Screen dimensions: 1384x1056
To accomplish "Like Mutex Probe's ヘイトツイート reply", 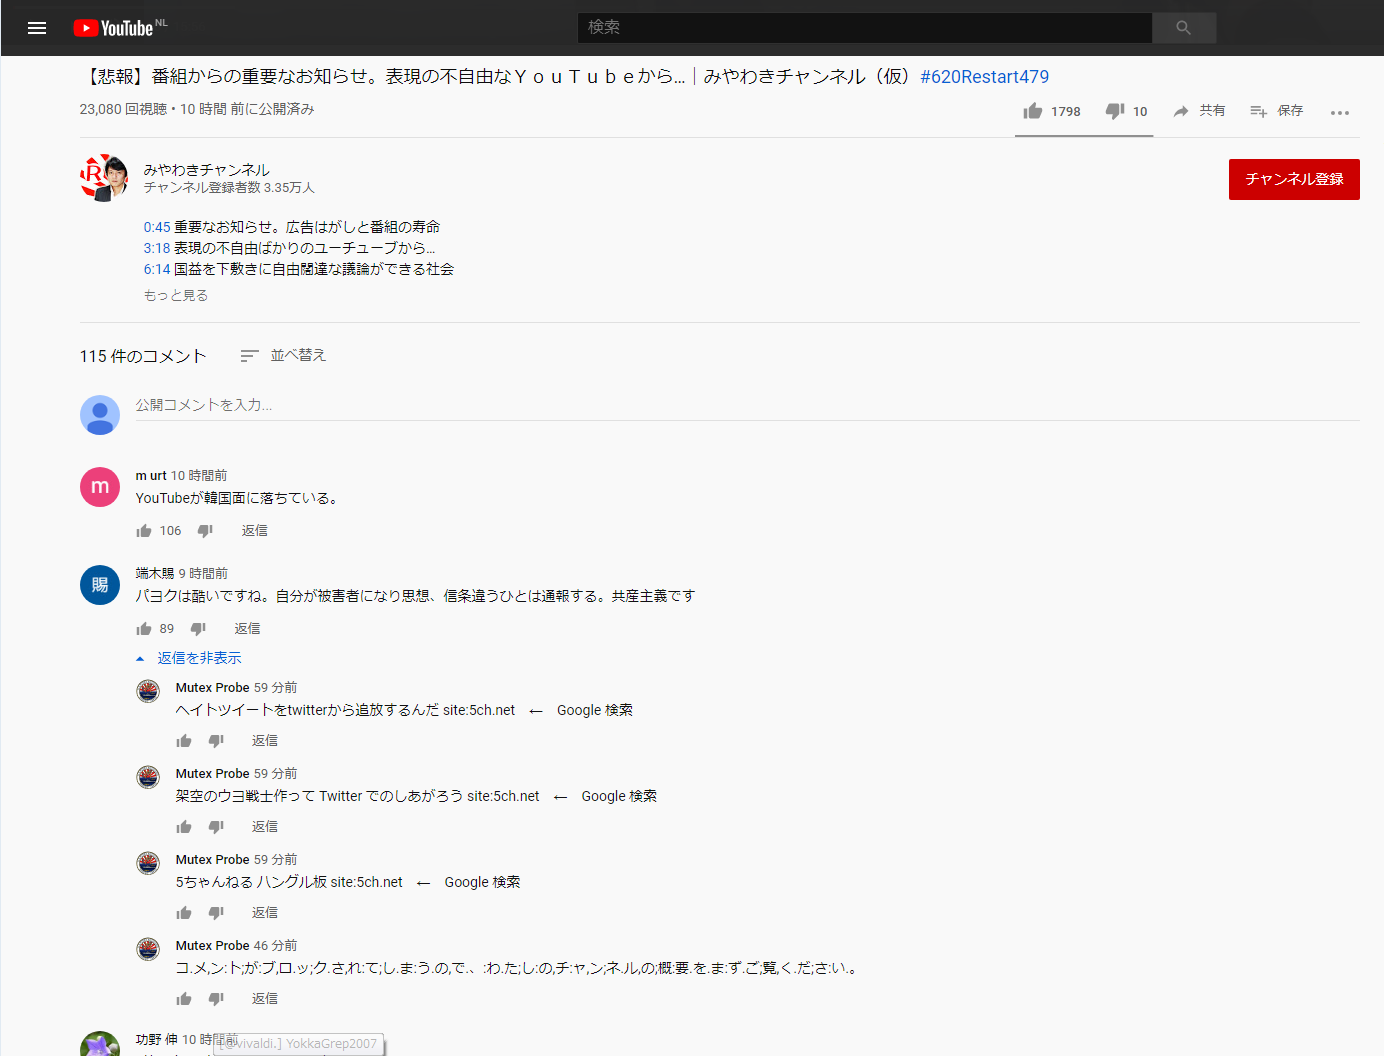I will click(x=184, y=741).
